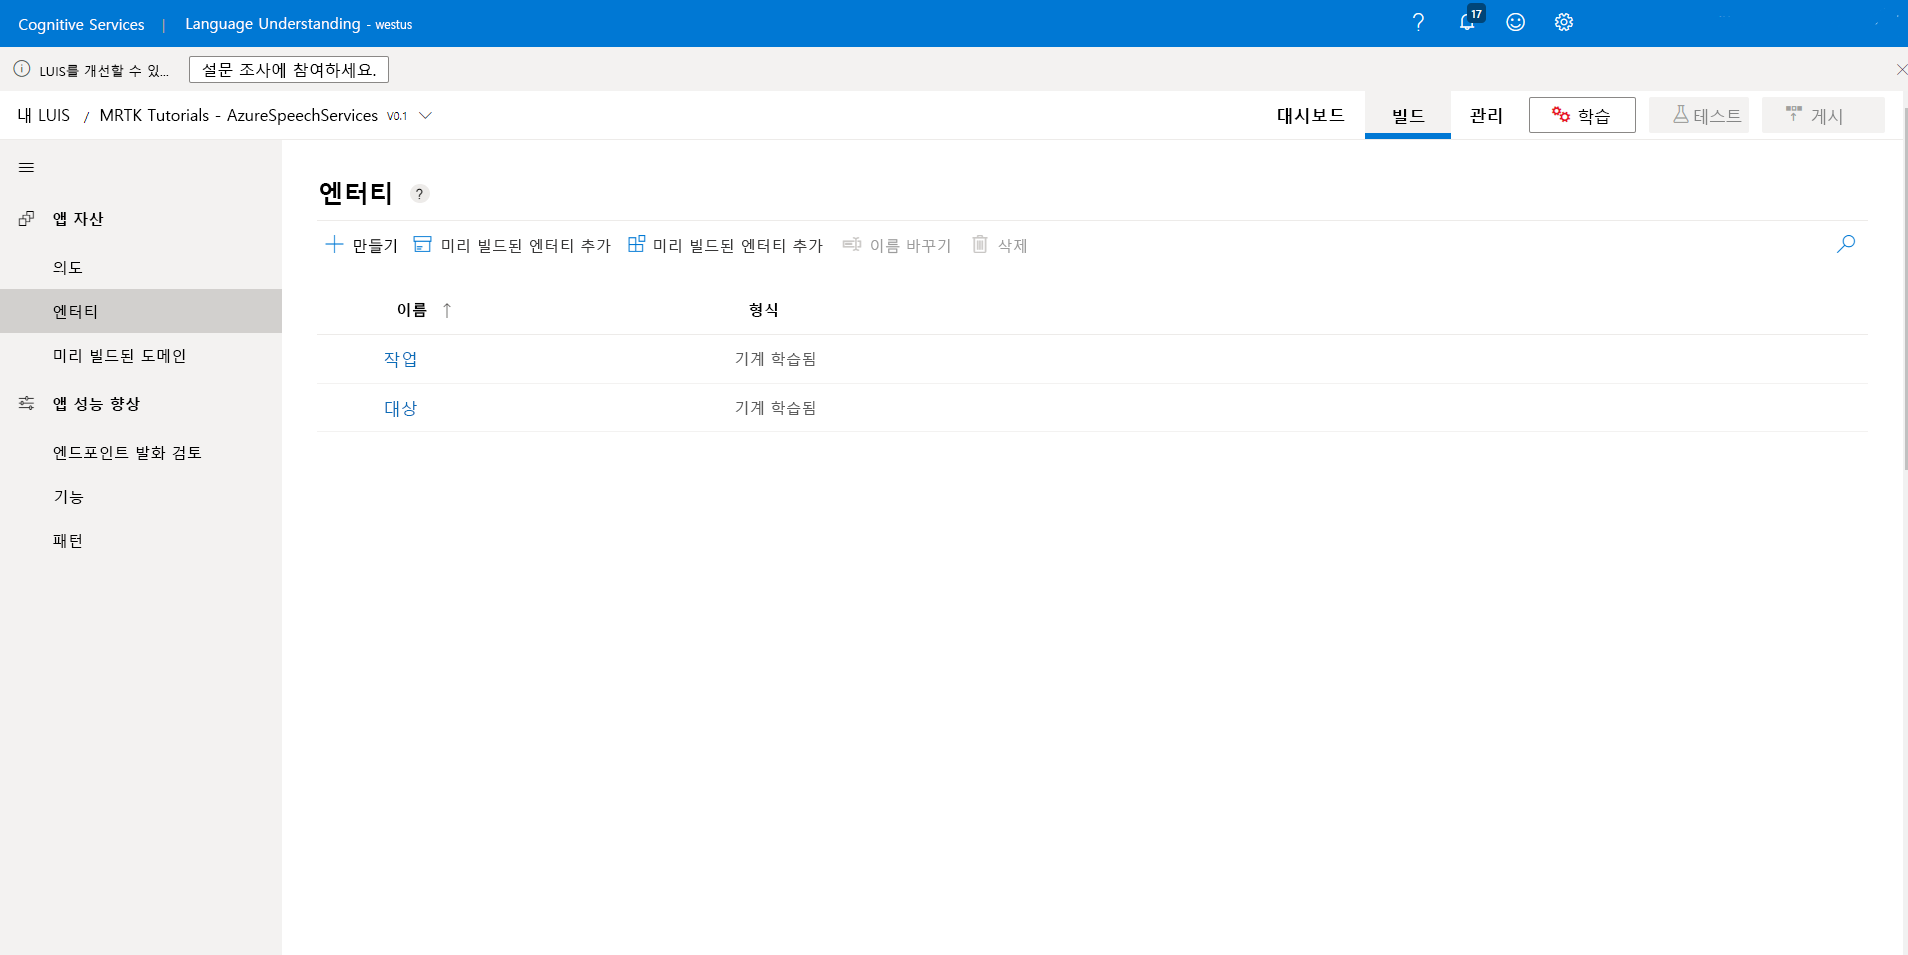
Task: Click the page vertical scrollbar
Action: coord(1904,290)
